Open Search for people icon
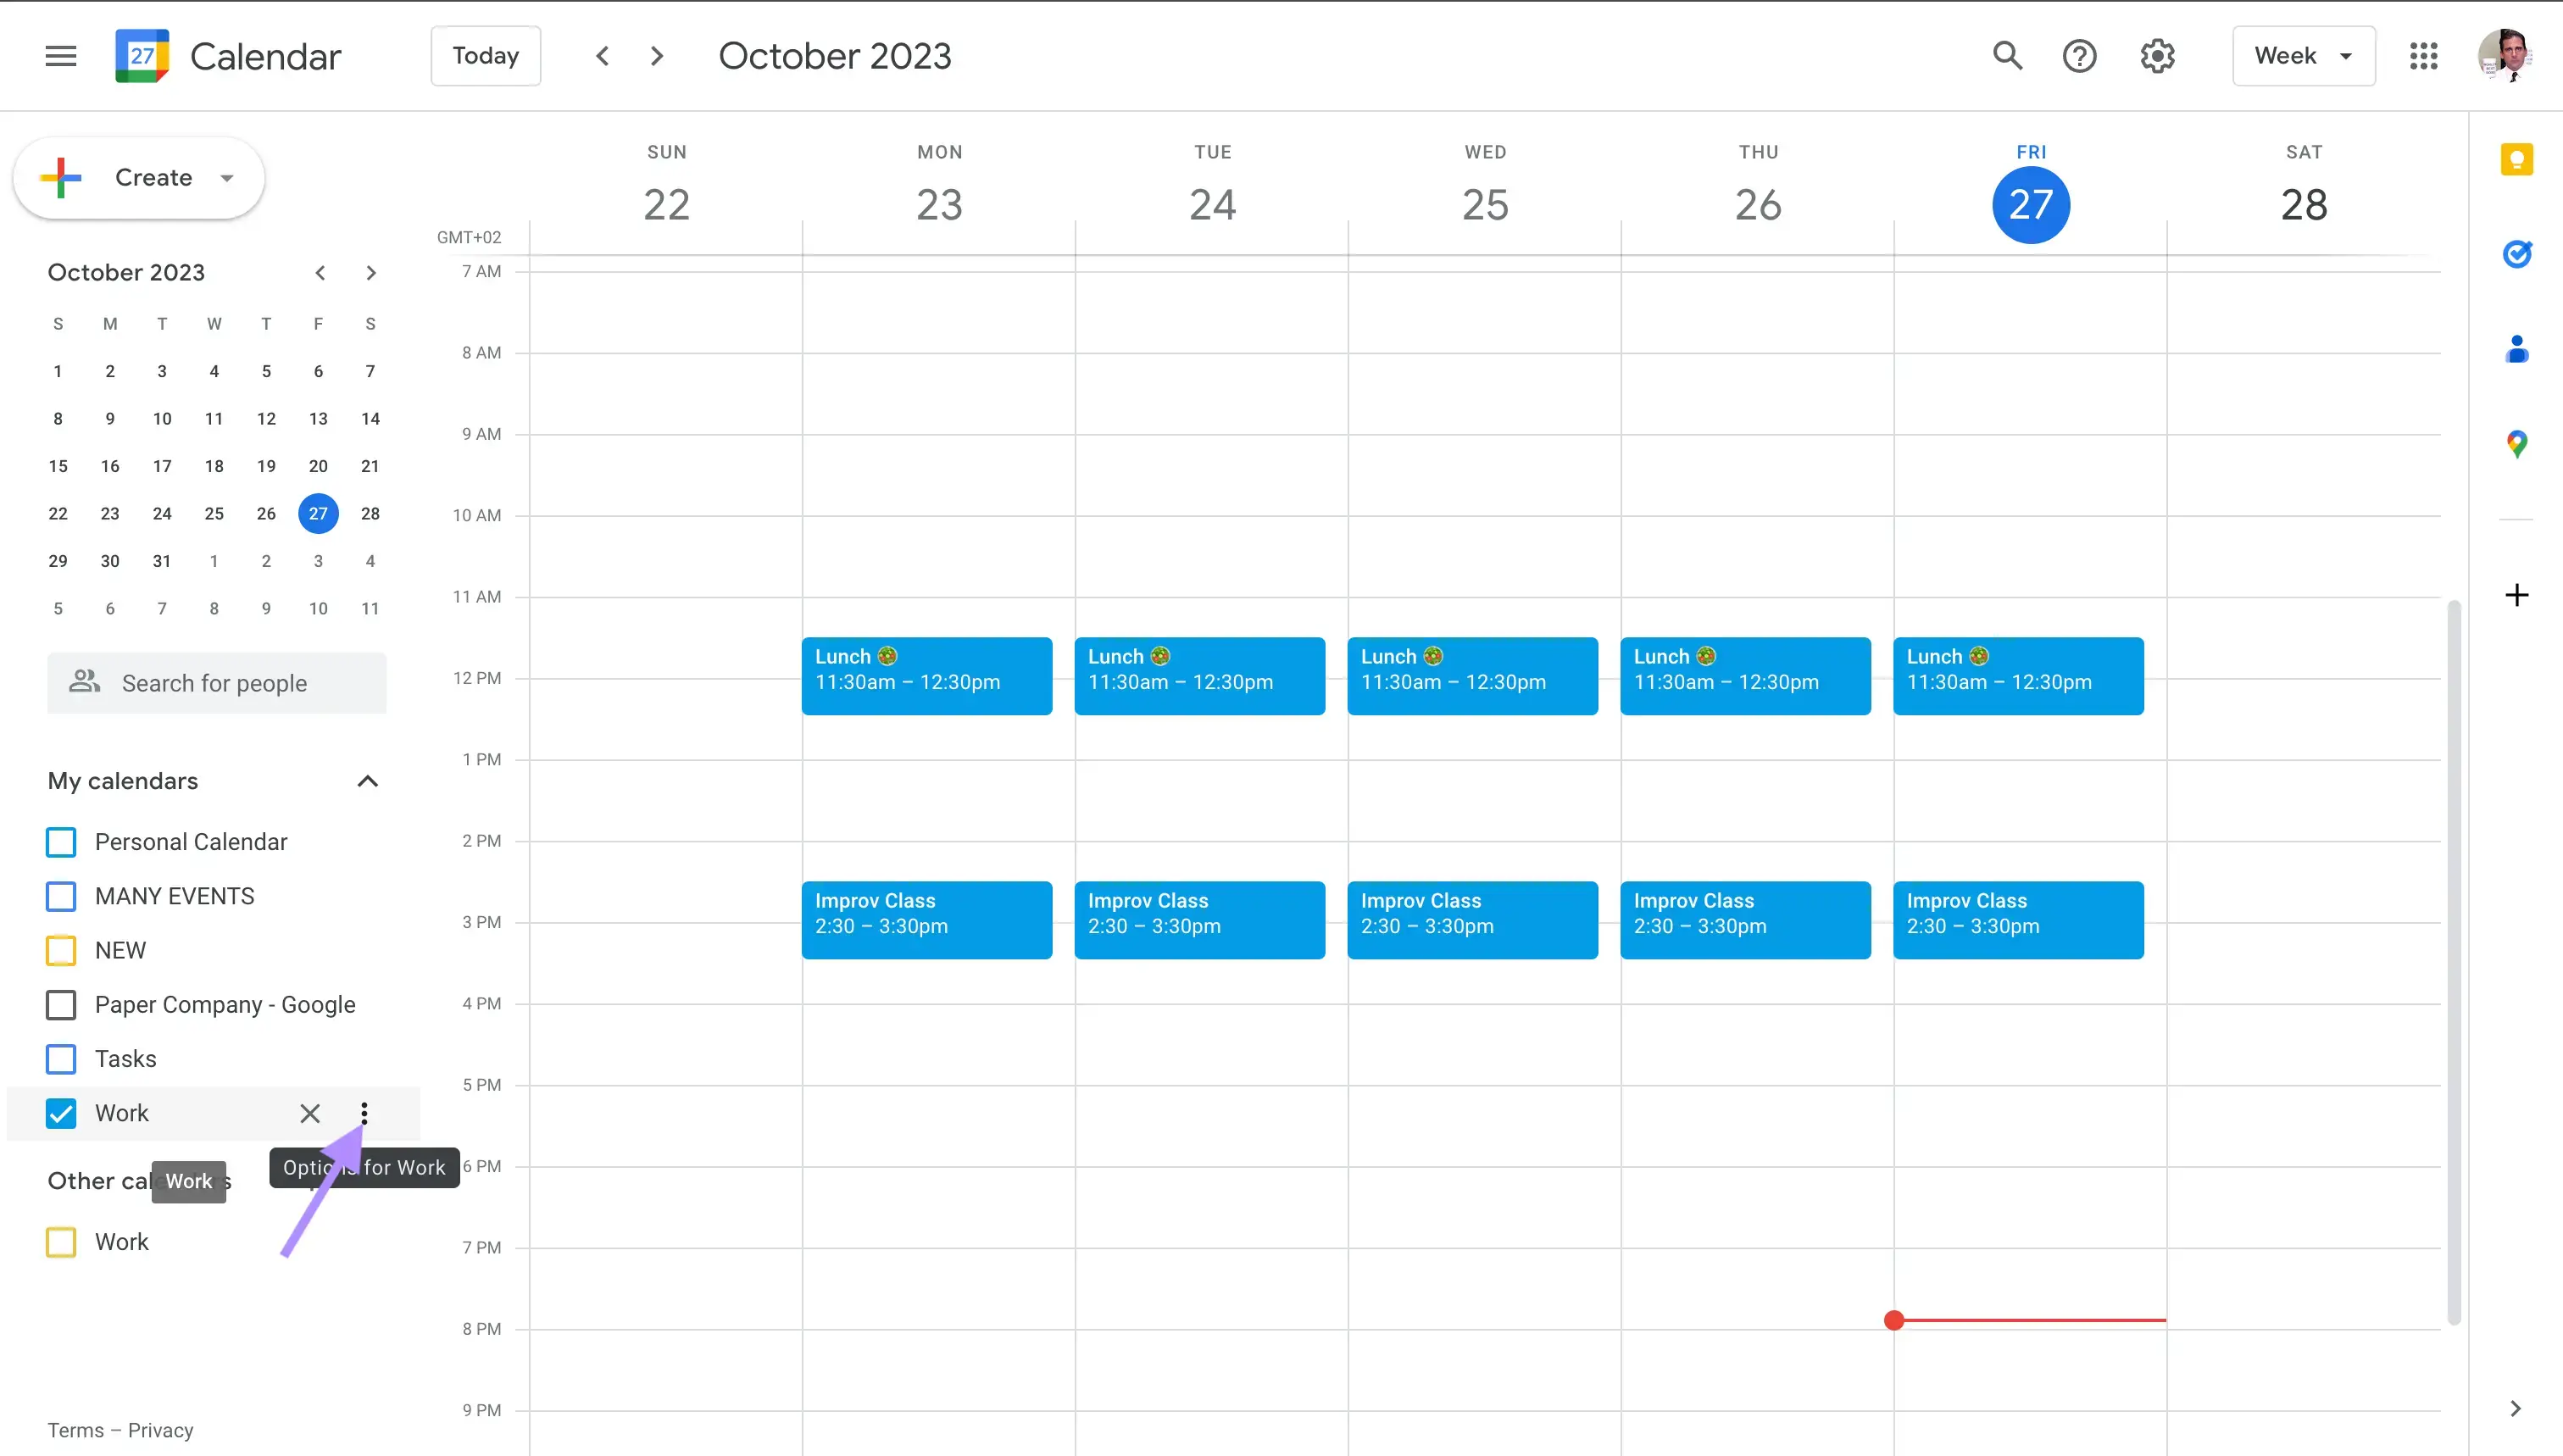The width and height of the screenshot is (2563, 1456). 83,681
